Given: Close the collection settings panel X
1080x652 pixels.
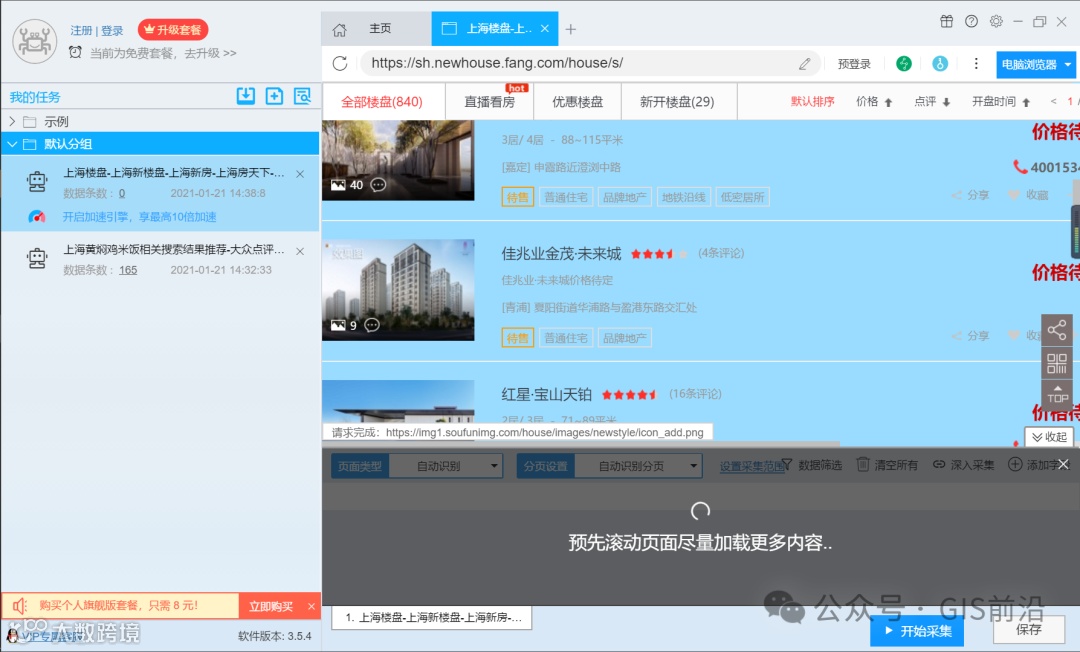Looking at the screenshot, I should (1063, 465).
